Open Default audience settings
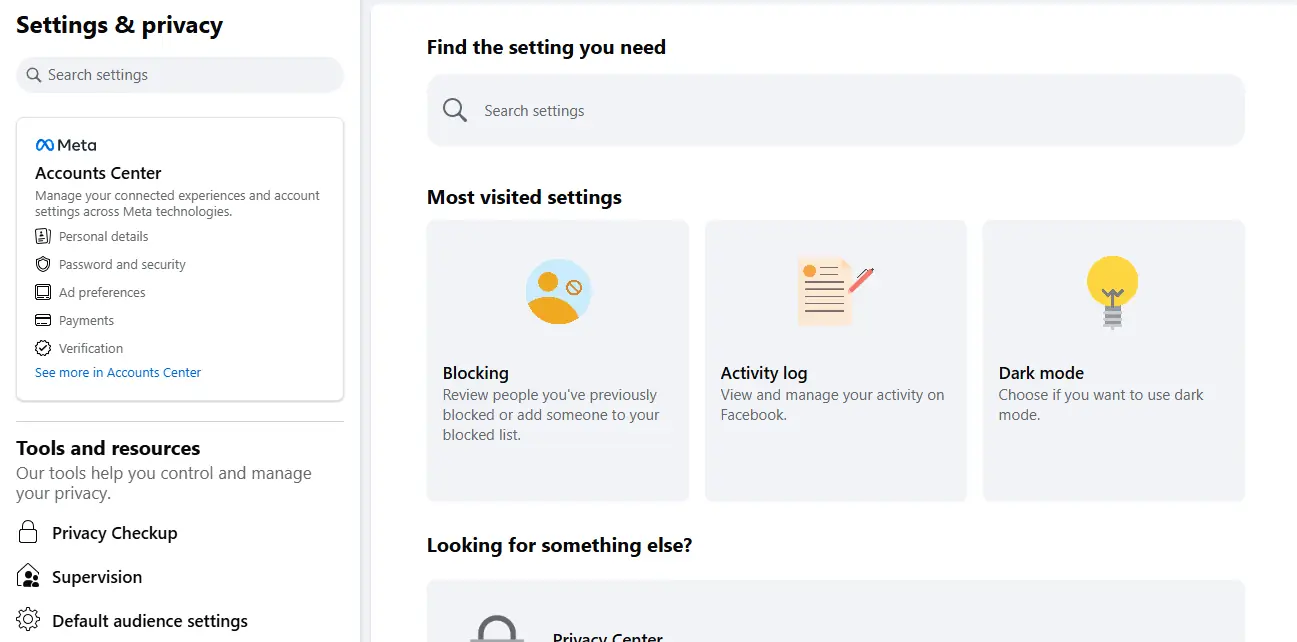 tap(148, 620)
